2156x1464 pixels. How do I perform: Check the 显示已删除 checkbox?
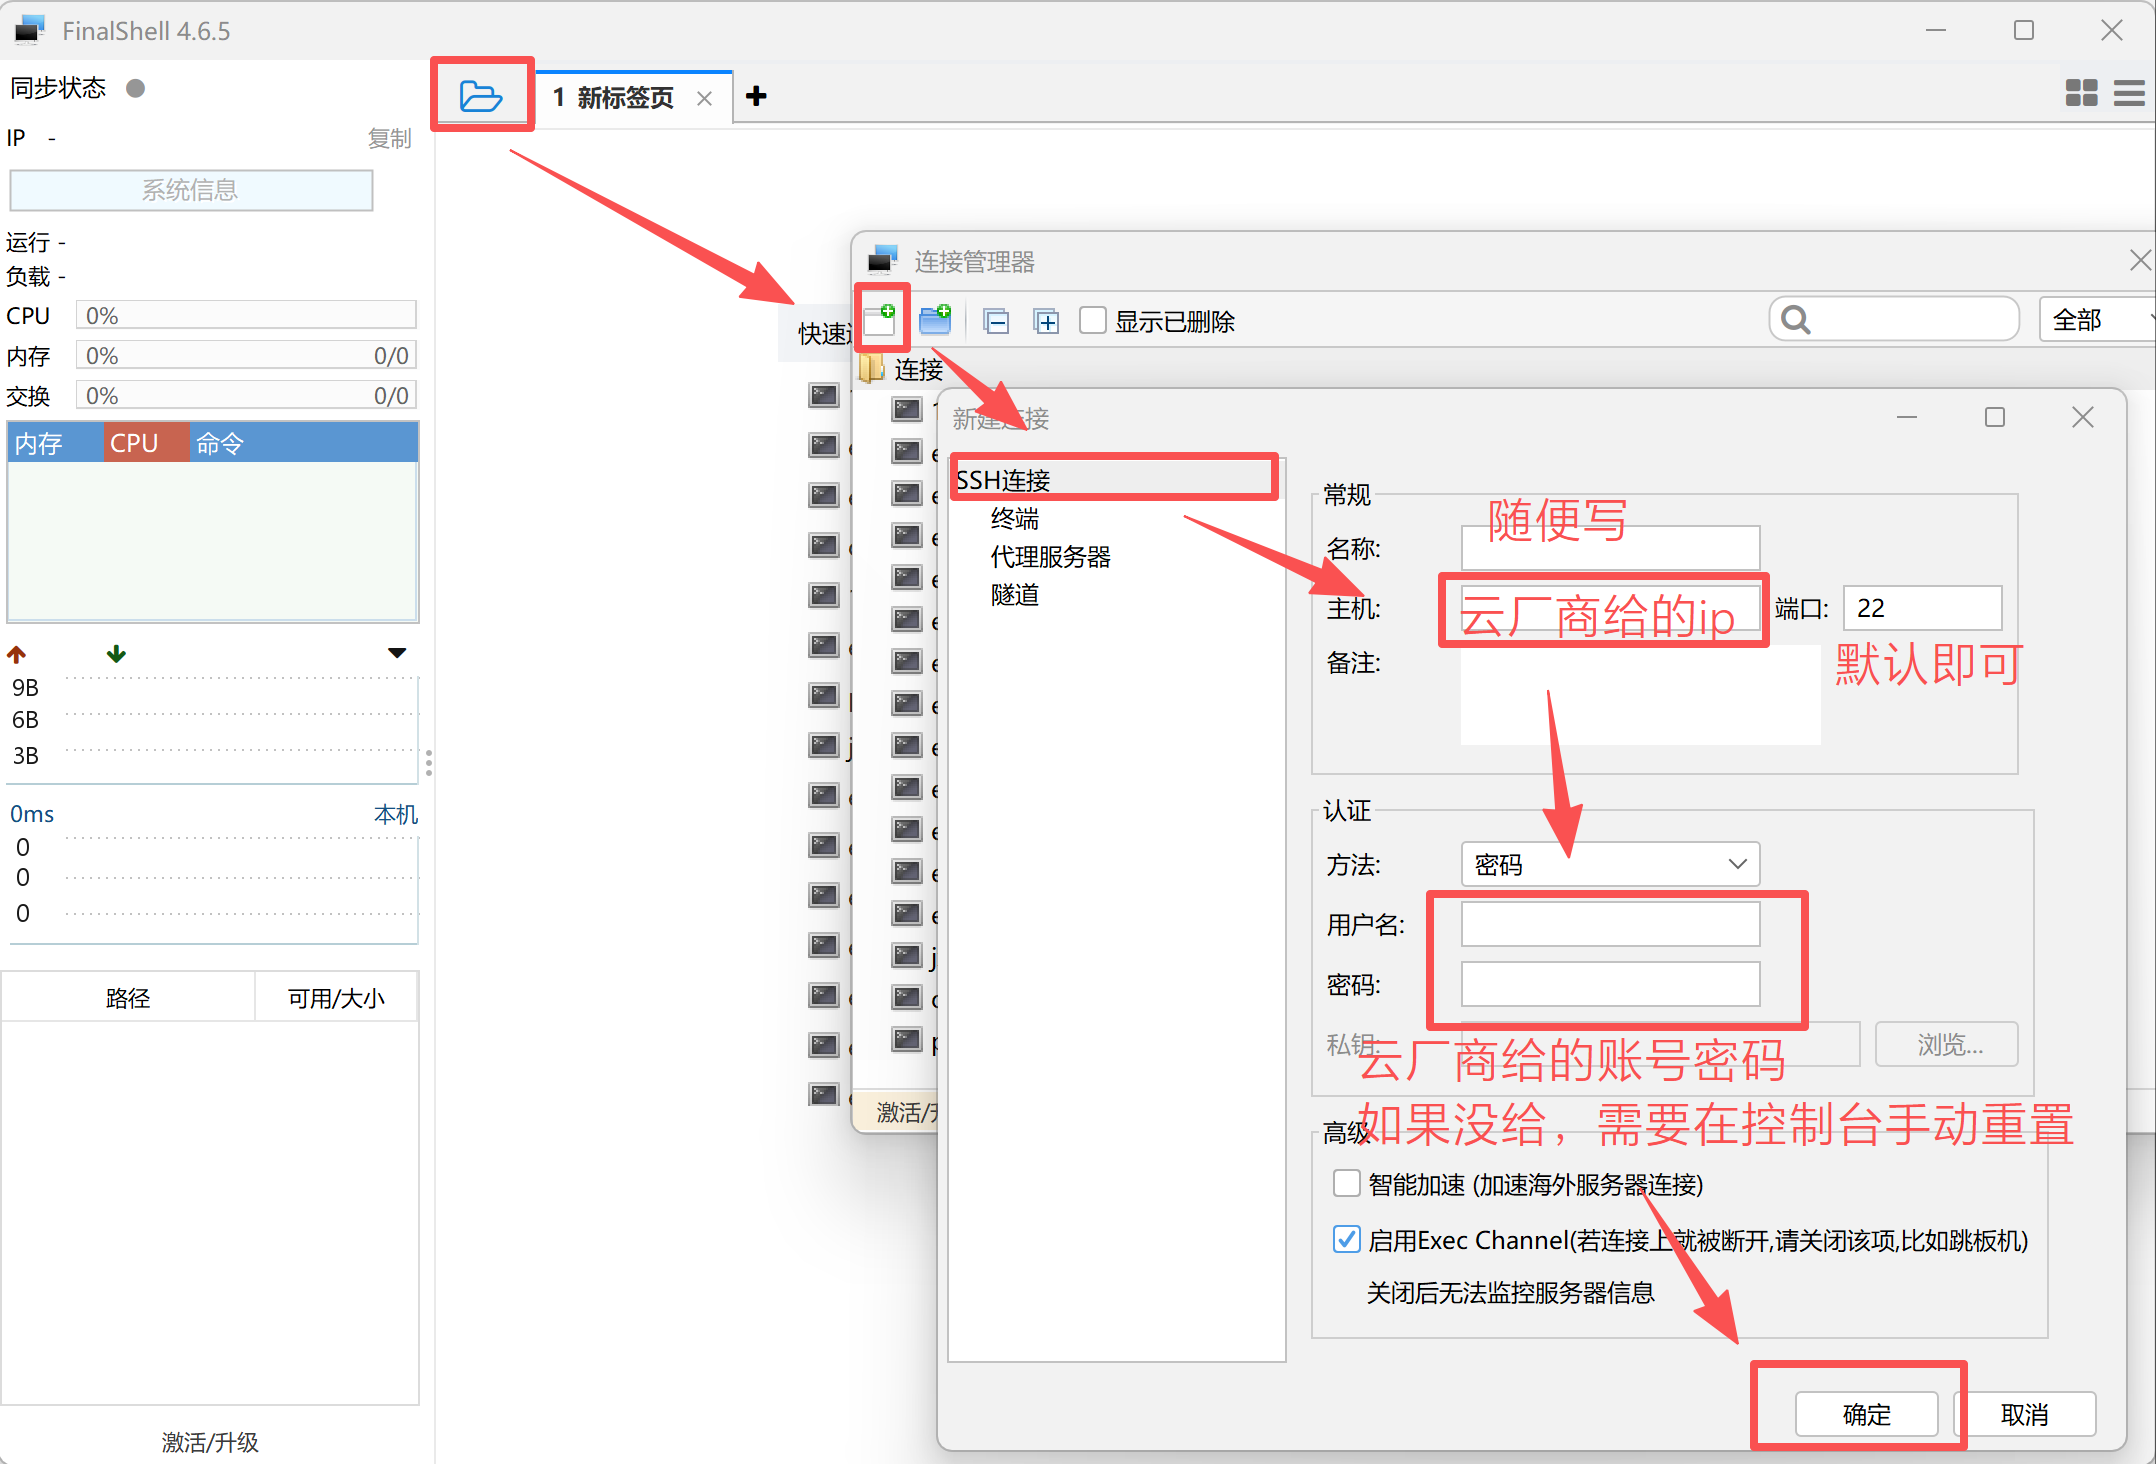(1092, 320)
